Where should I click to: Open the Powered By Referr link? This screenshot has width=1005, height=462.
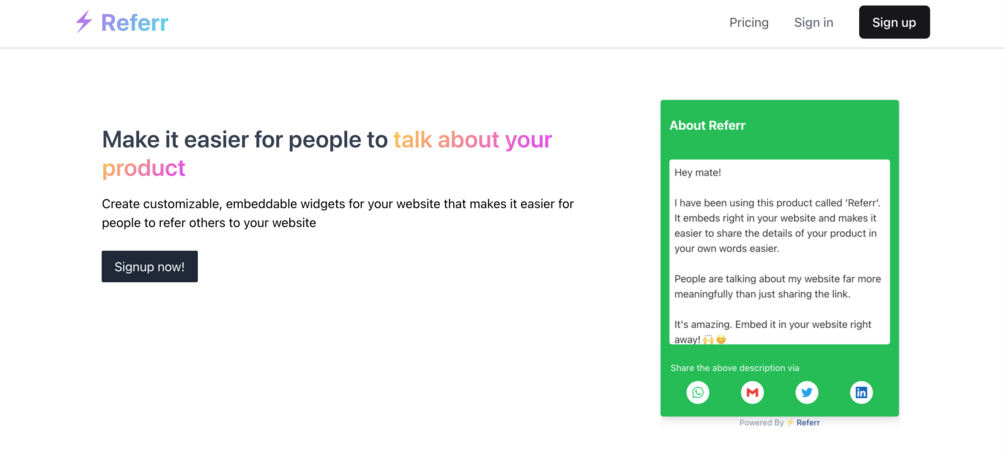coord(808,423)
